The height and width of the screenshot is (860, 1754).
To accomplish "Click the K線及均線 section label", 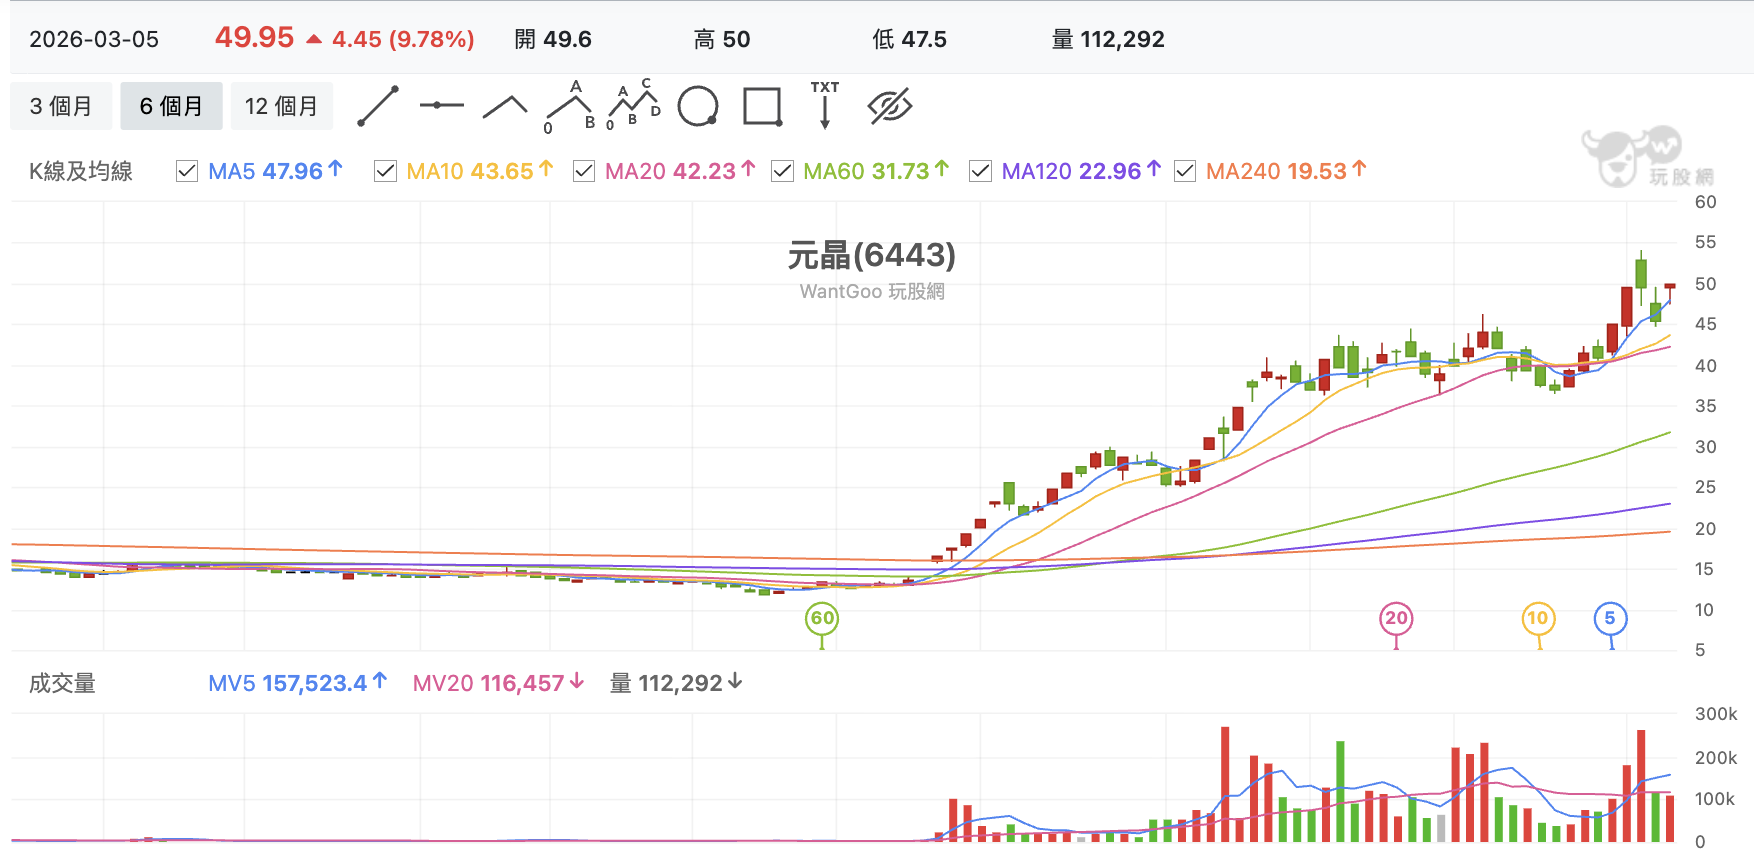I will (81, 171).
